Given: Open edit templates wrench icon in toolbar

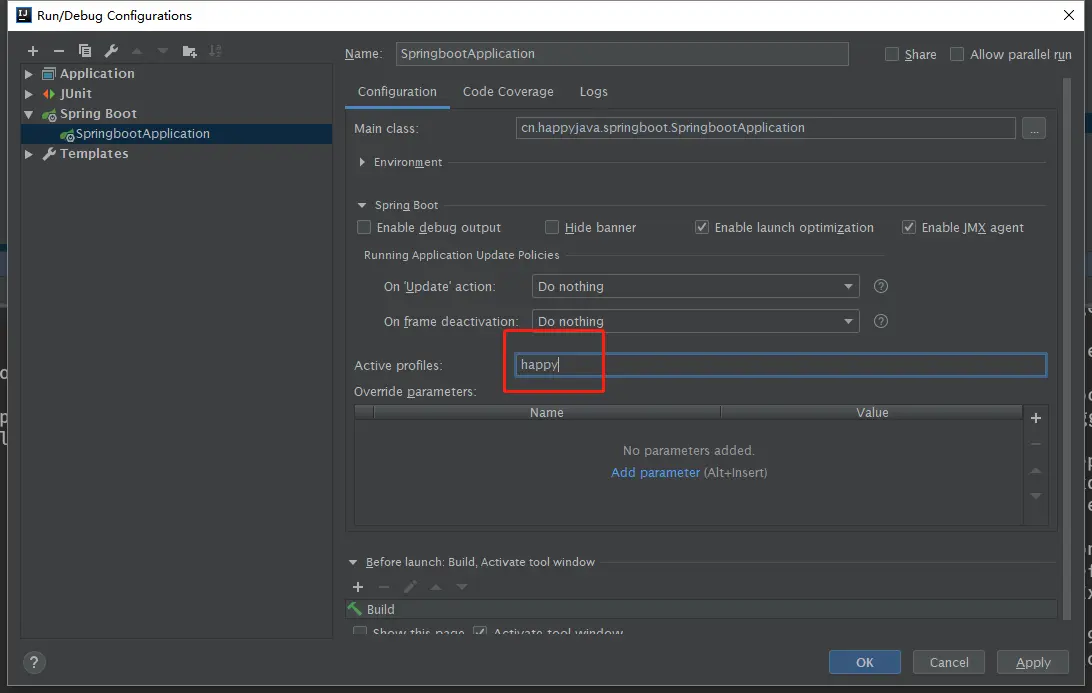Looking at the screenshot, I should pos(111,51).
